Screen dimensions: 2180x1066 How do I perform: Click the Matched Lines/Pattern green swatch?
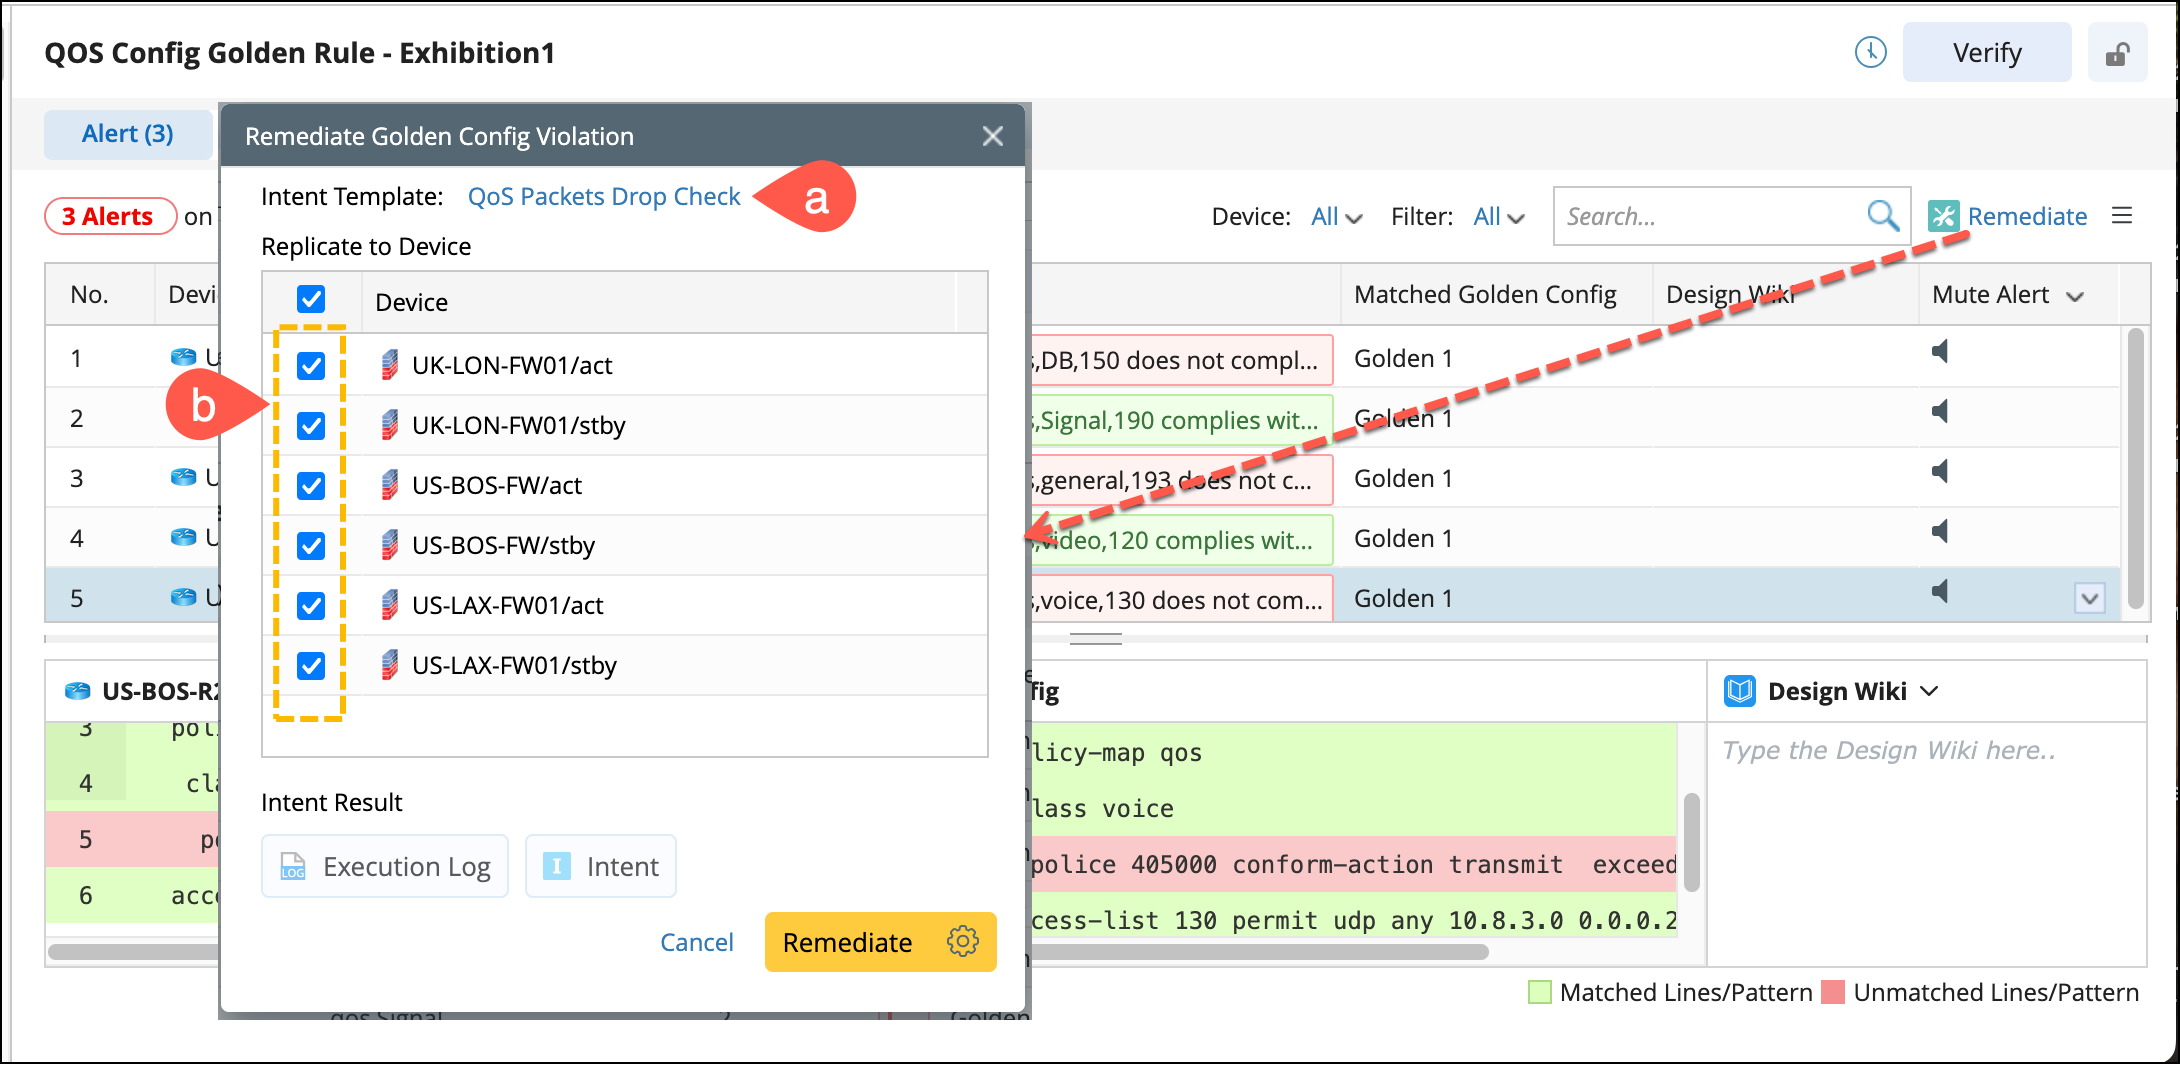[x=1540, y=992]
